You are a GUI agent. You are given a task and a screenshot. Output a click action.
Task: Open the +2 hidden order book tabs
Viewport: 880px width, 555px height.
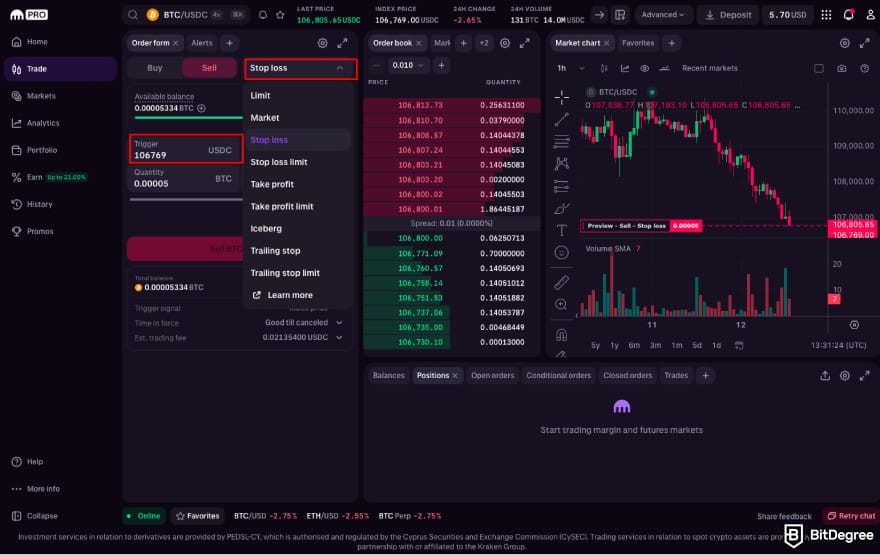coord(484,43)
